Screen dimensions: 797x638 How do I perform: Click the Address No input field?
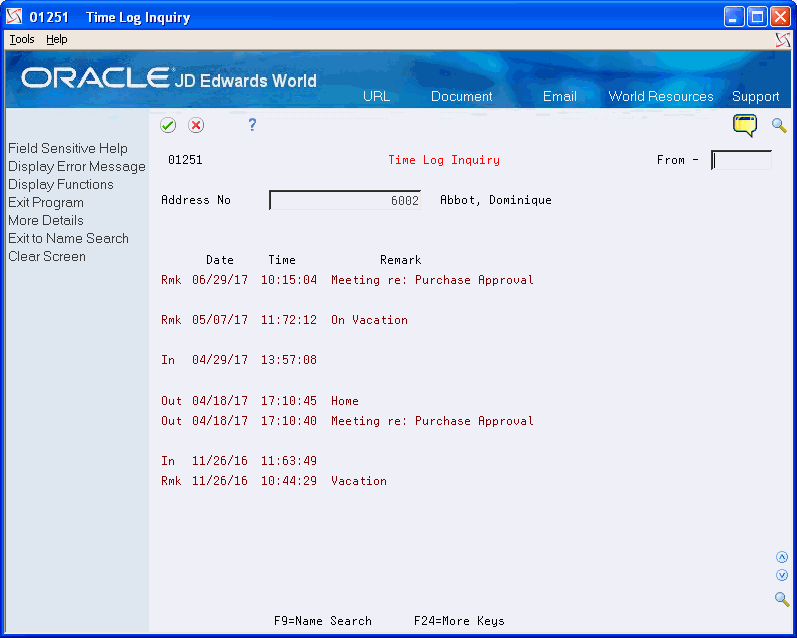tap(345, 200)
